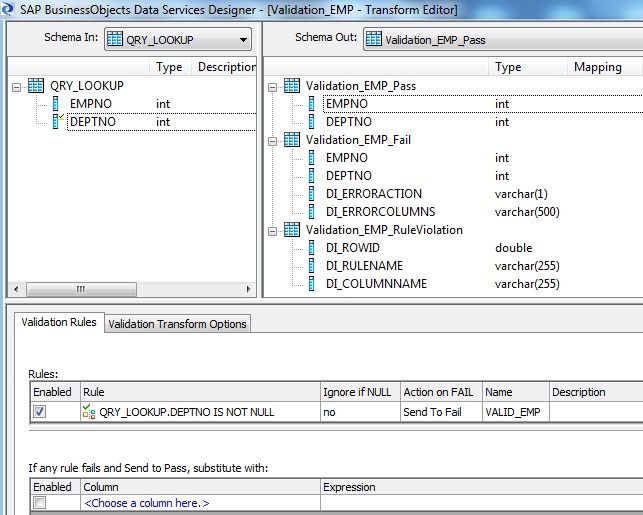Click the DI_ERRORCOLUMNS column icon
The height and width of the screenshot is (515, 643).
point(312,212)
